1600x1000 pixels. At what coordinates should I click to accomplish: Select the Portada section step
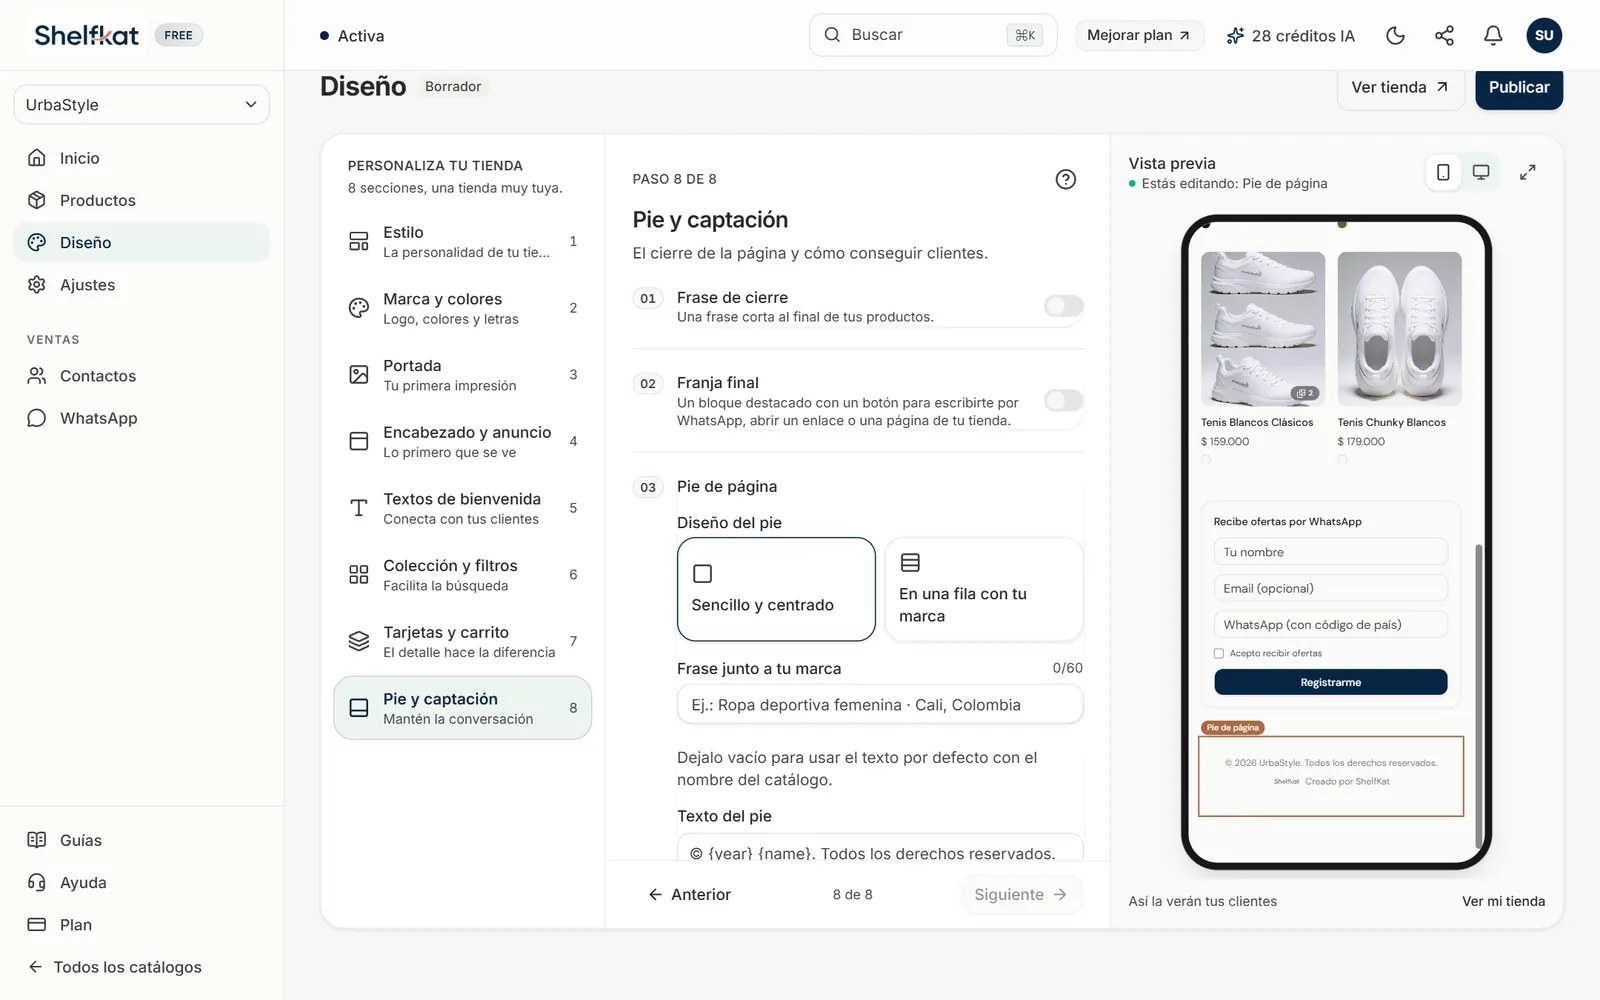(x=462, y=375)
